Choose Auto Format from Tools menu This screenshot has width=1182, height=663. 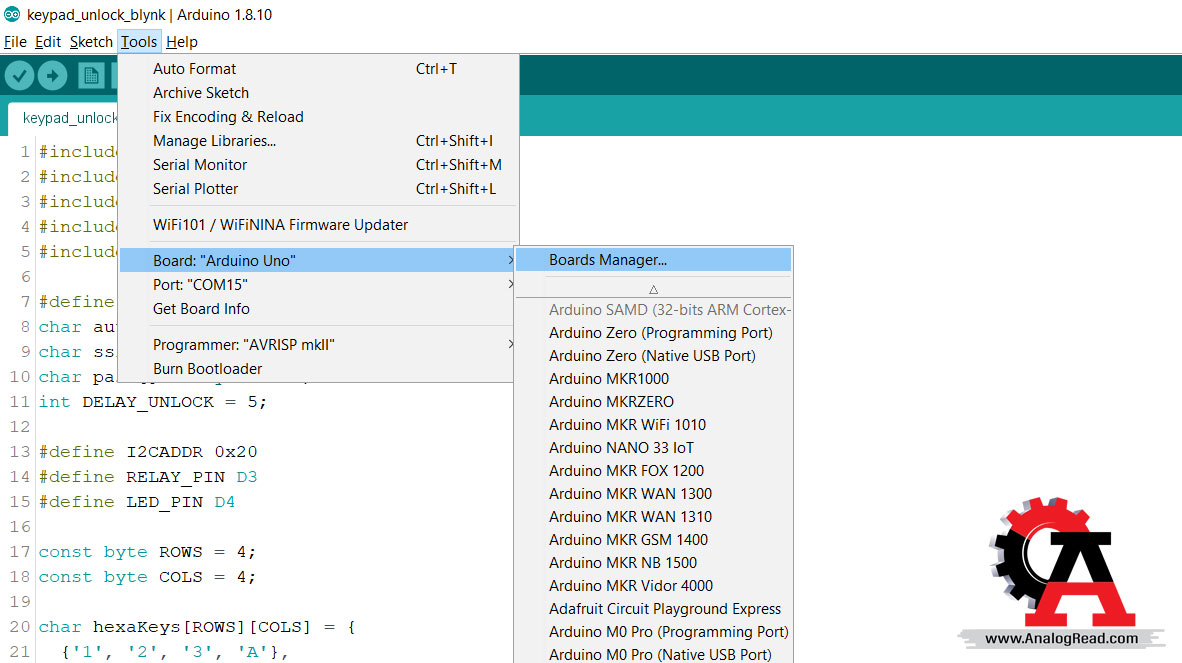(319, 69)
